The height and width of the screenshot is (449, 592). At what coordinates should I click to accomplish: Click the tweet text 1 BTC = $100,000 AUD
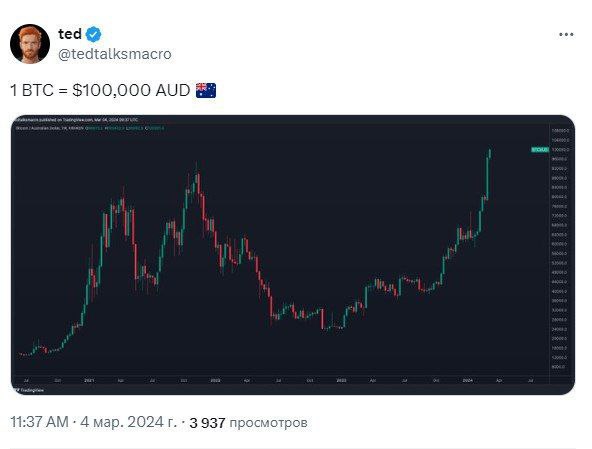(x=100, y=91)
